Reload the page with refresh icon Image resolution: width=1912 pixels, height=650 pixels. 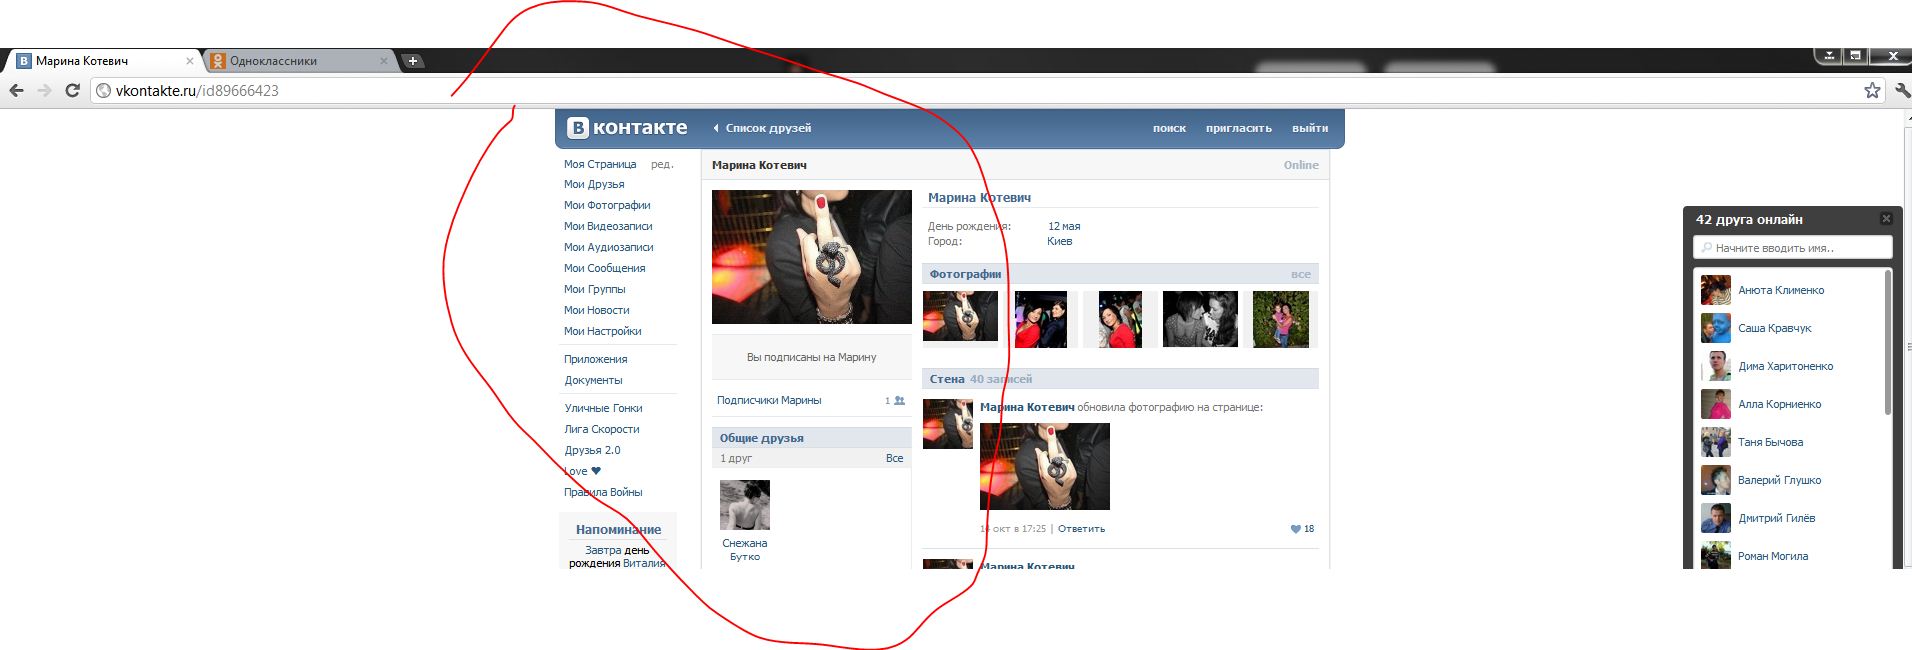tap(72, 90)
